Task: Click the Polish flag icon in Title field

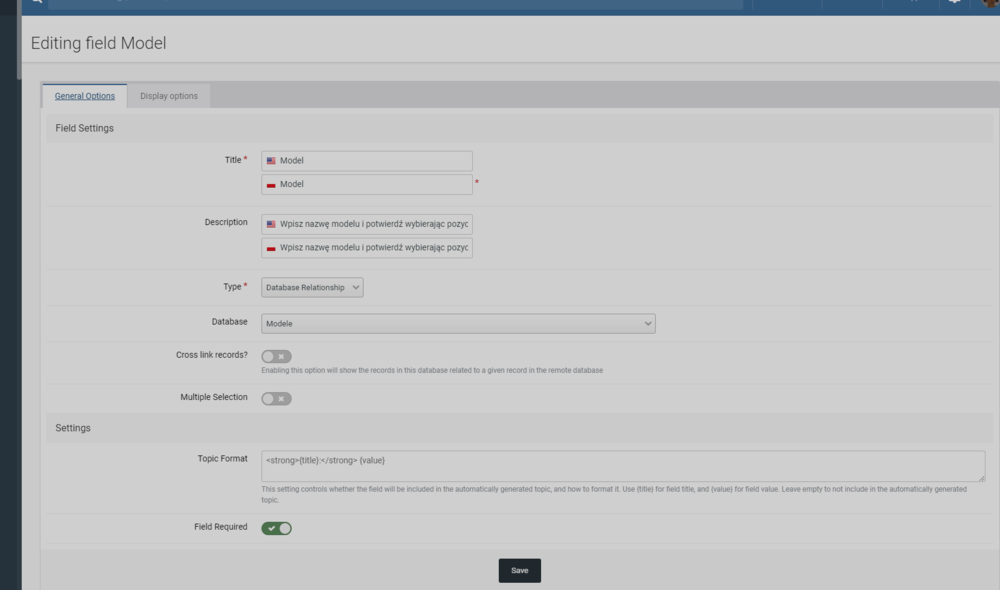Action: pyautogui.click(x=271, y=185)
